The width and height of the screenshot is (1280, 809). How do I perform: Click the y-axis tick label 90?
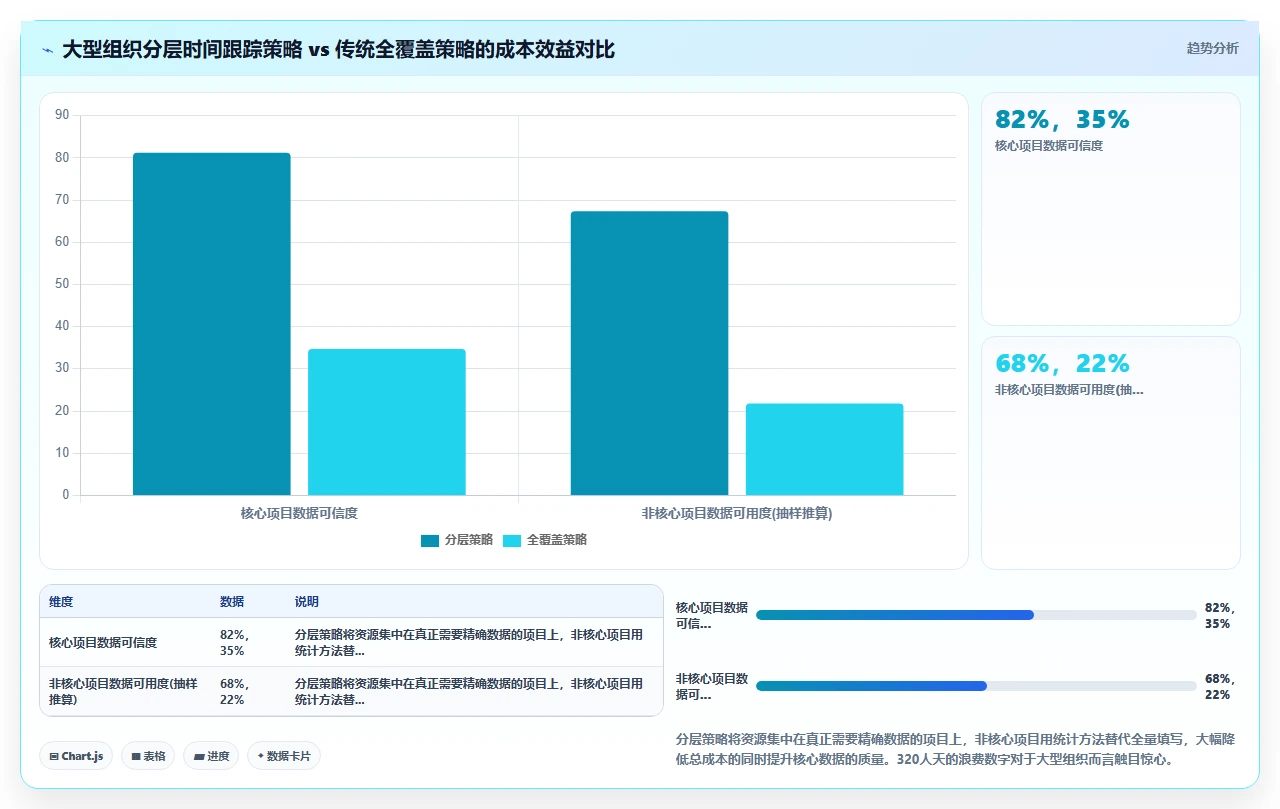point(62,115)
